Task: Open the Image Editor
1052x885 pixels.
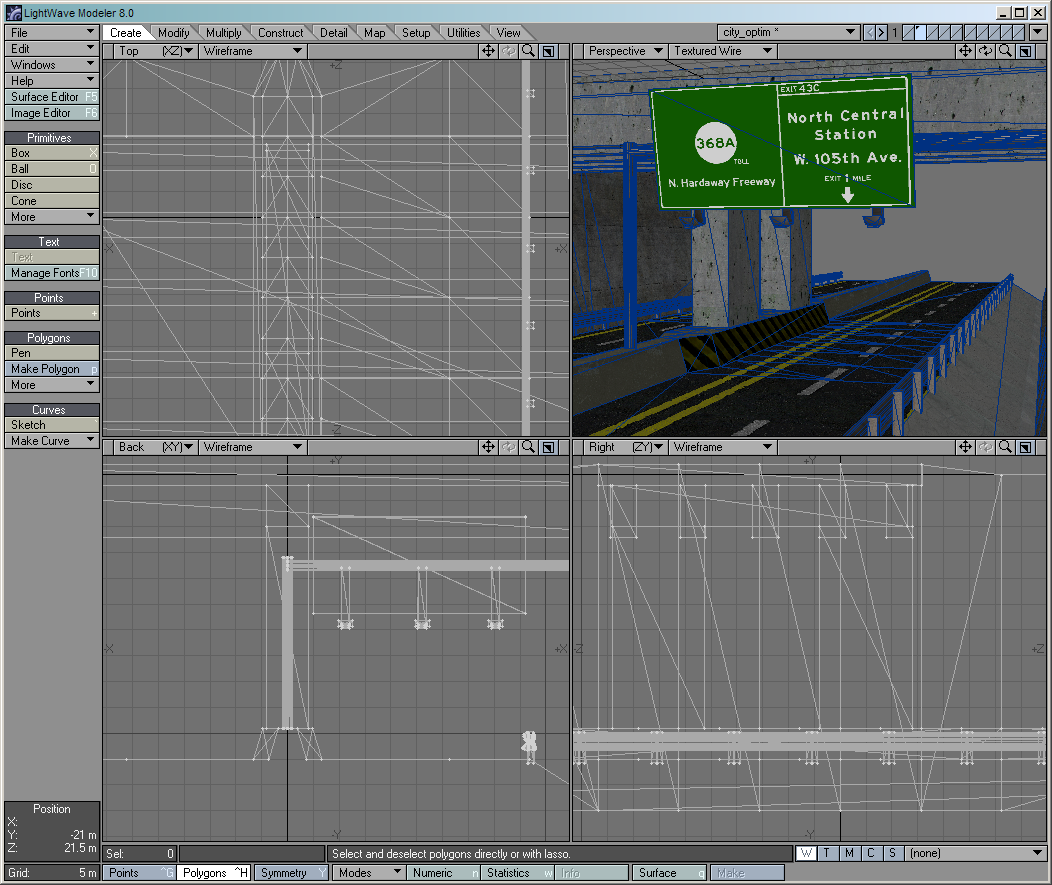Action: [52, 113]
